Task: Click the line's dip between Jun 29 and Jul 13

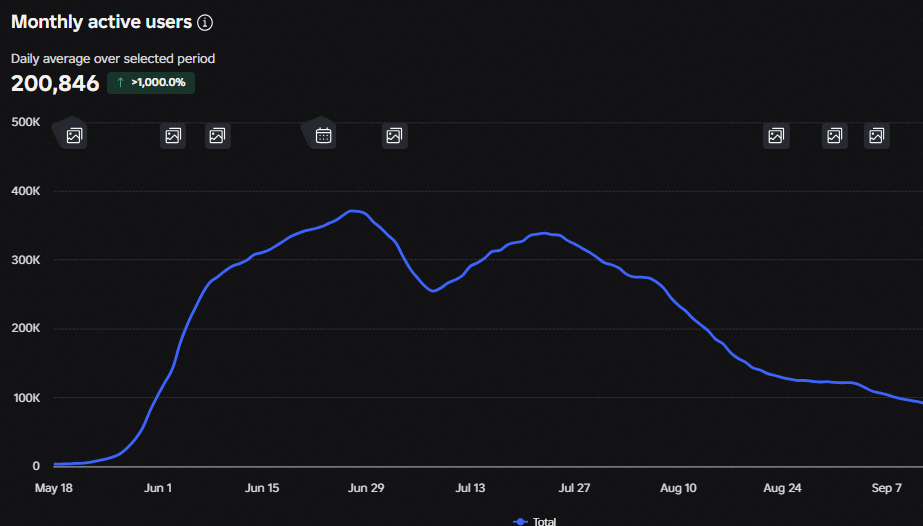Action: tap(433, 291)
